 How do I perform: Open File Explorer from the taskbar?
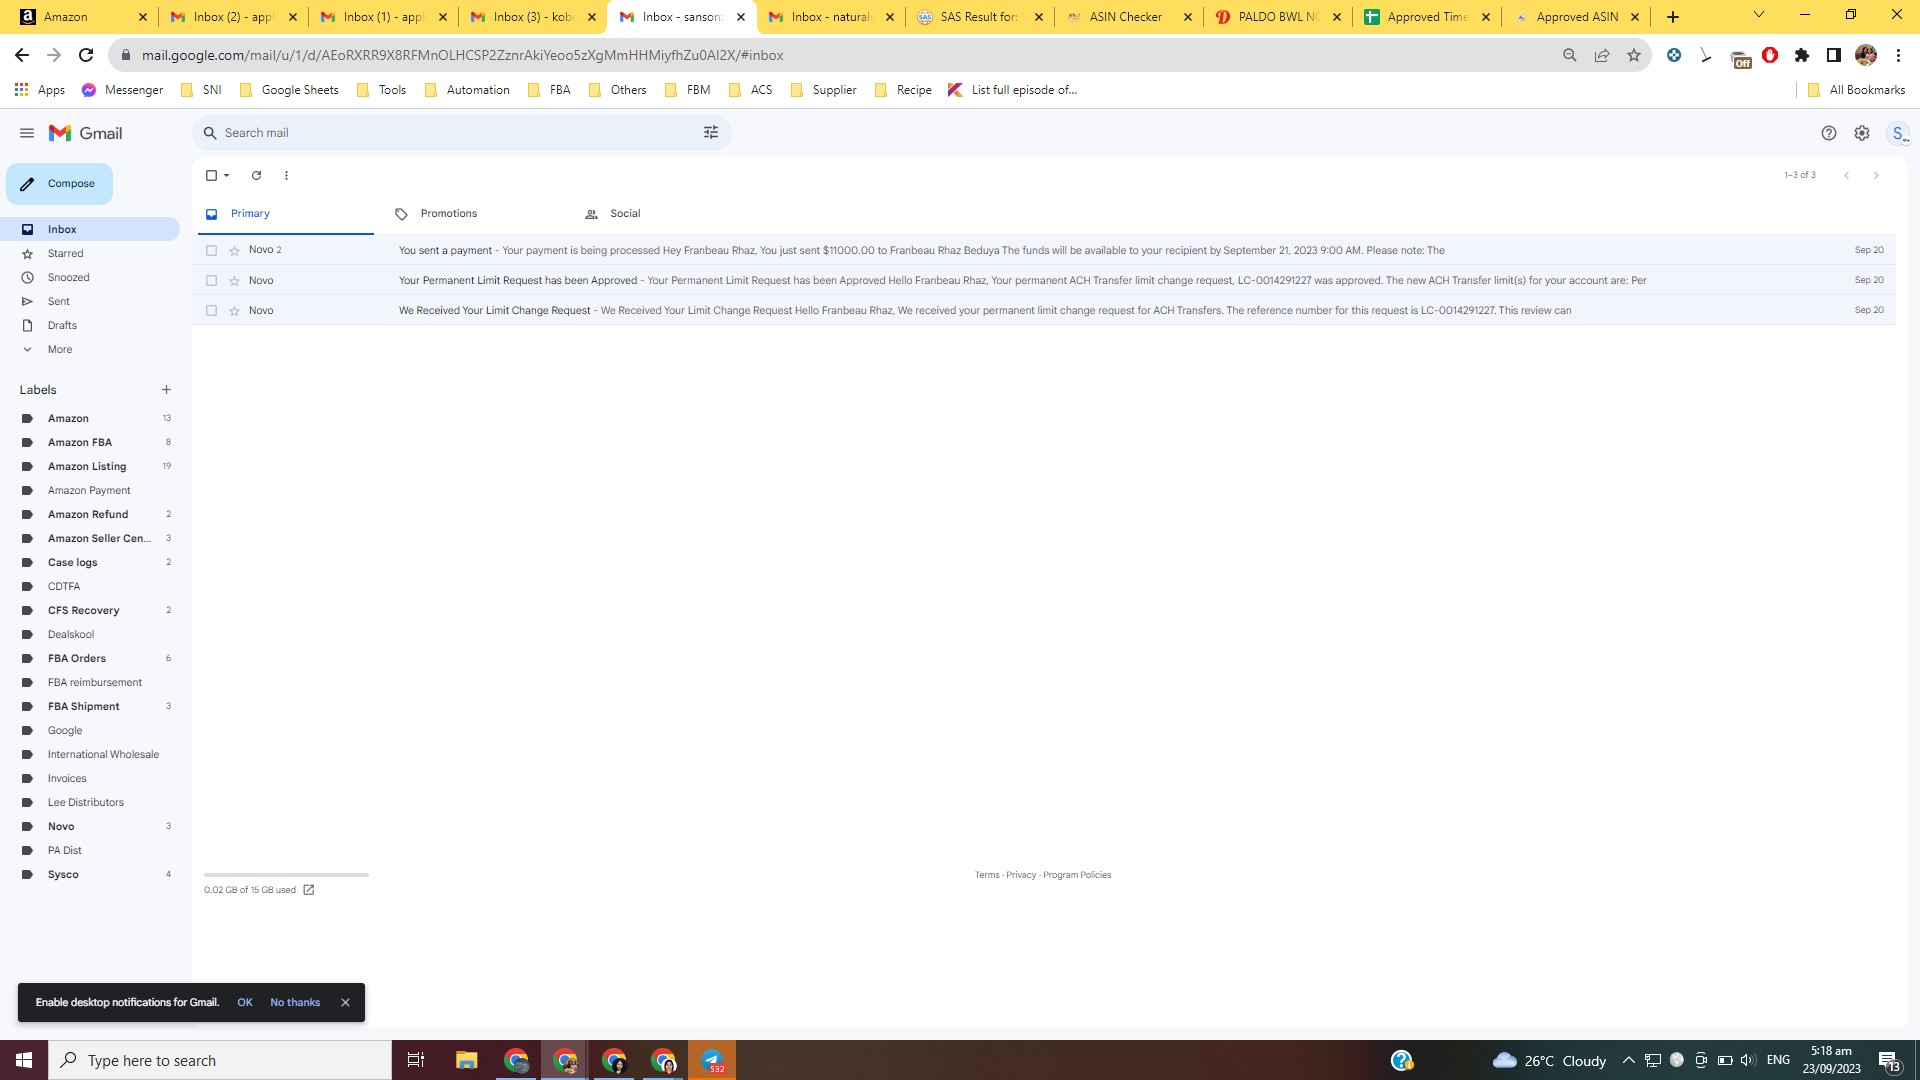pos(466,1060)
